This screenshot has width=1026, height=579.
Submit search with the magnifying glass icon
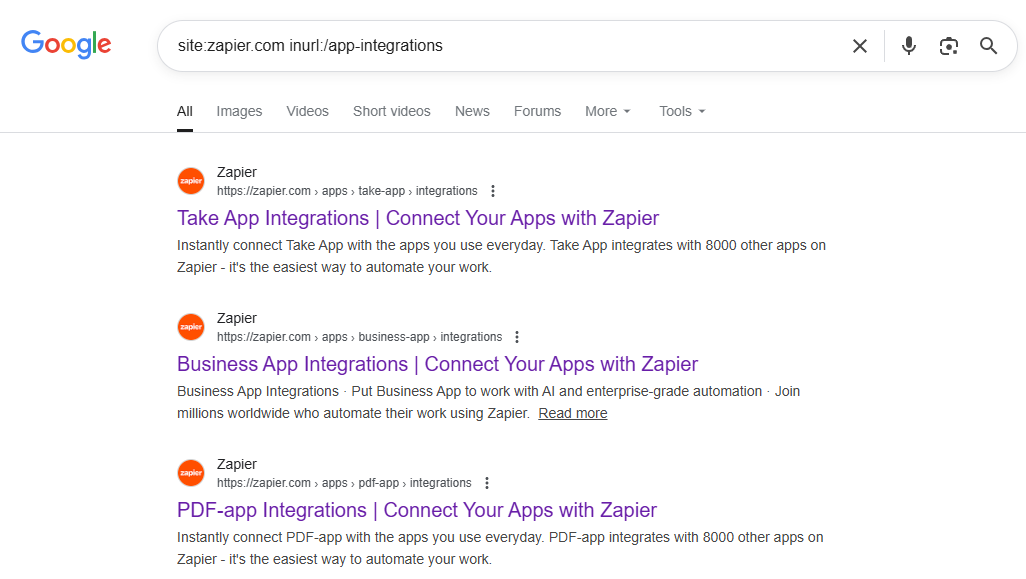pos(988,46)
